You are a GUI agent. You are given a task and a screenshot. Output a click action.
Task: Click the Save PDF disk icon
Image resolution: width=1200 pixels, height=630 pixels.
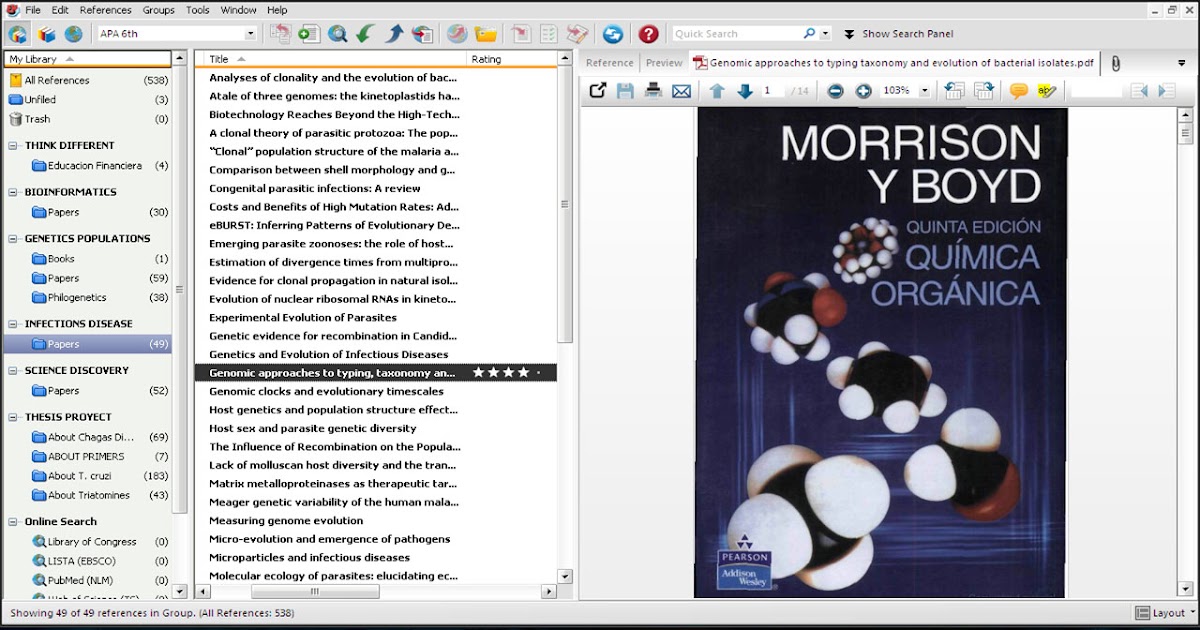[x=626, y=90]
